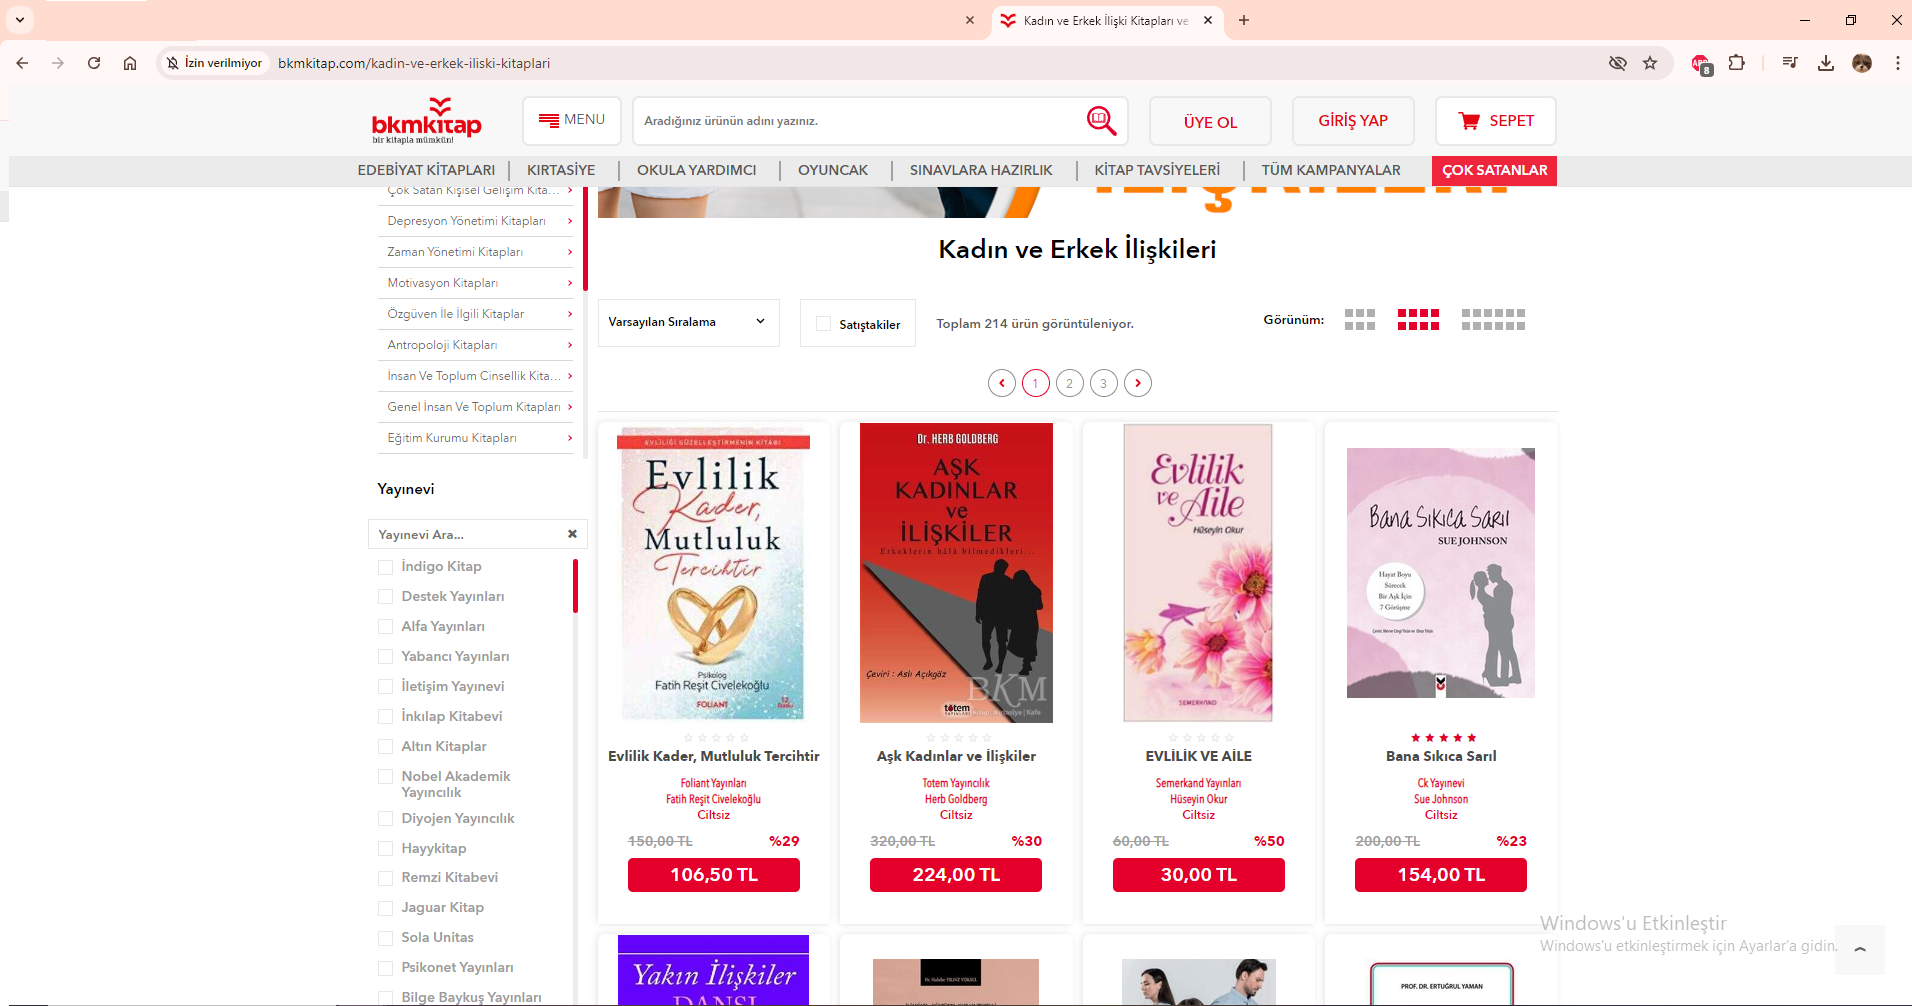Close the Kadın ve Erkek İlişki Kitapları tab
The height and width of the screenshot is (1006, 1912).
point(1208,20)
